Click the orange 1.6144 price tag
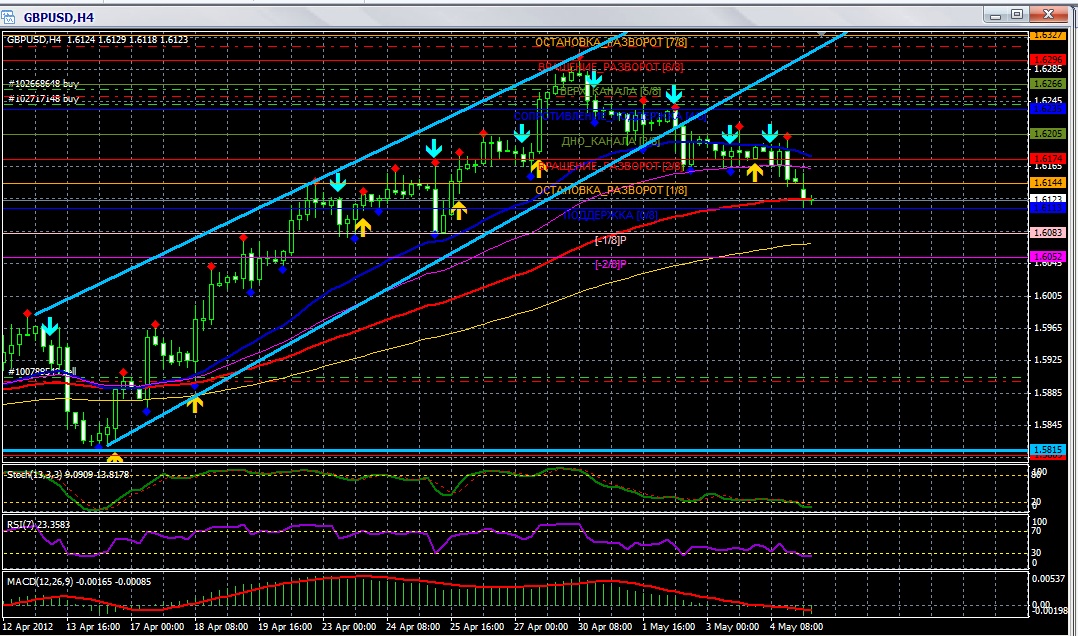This screenshot has height=636, width=1078. (x=1047, y=182)
